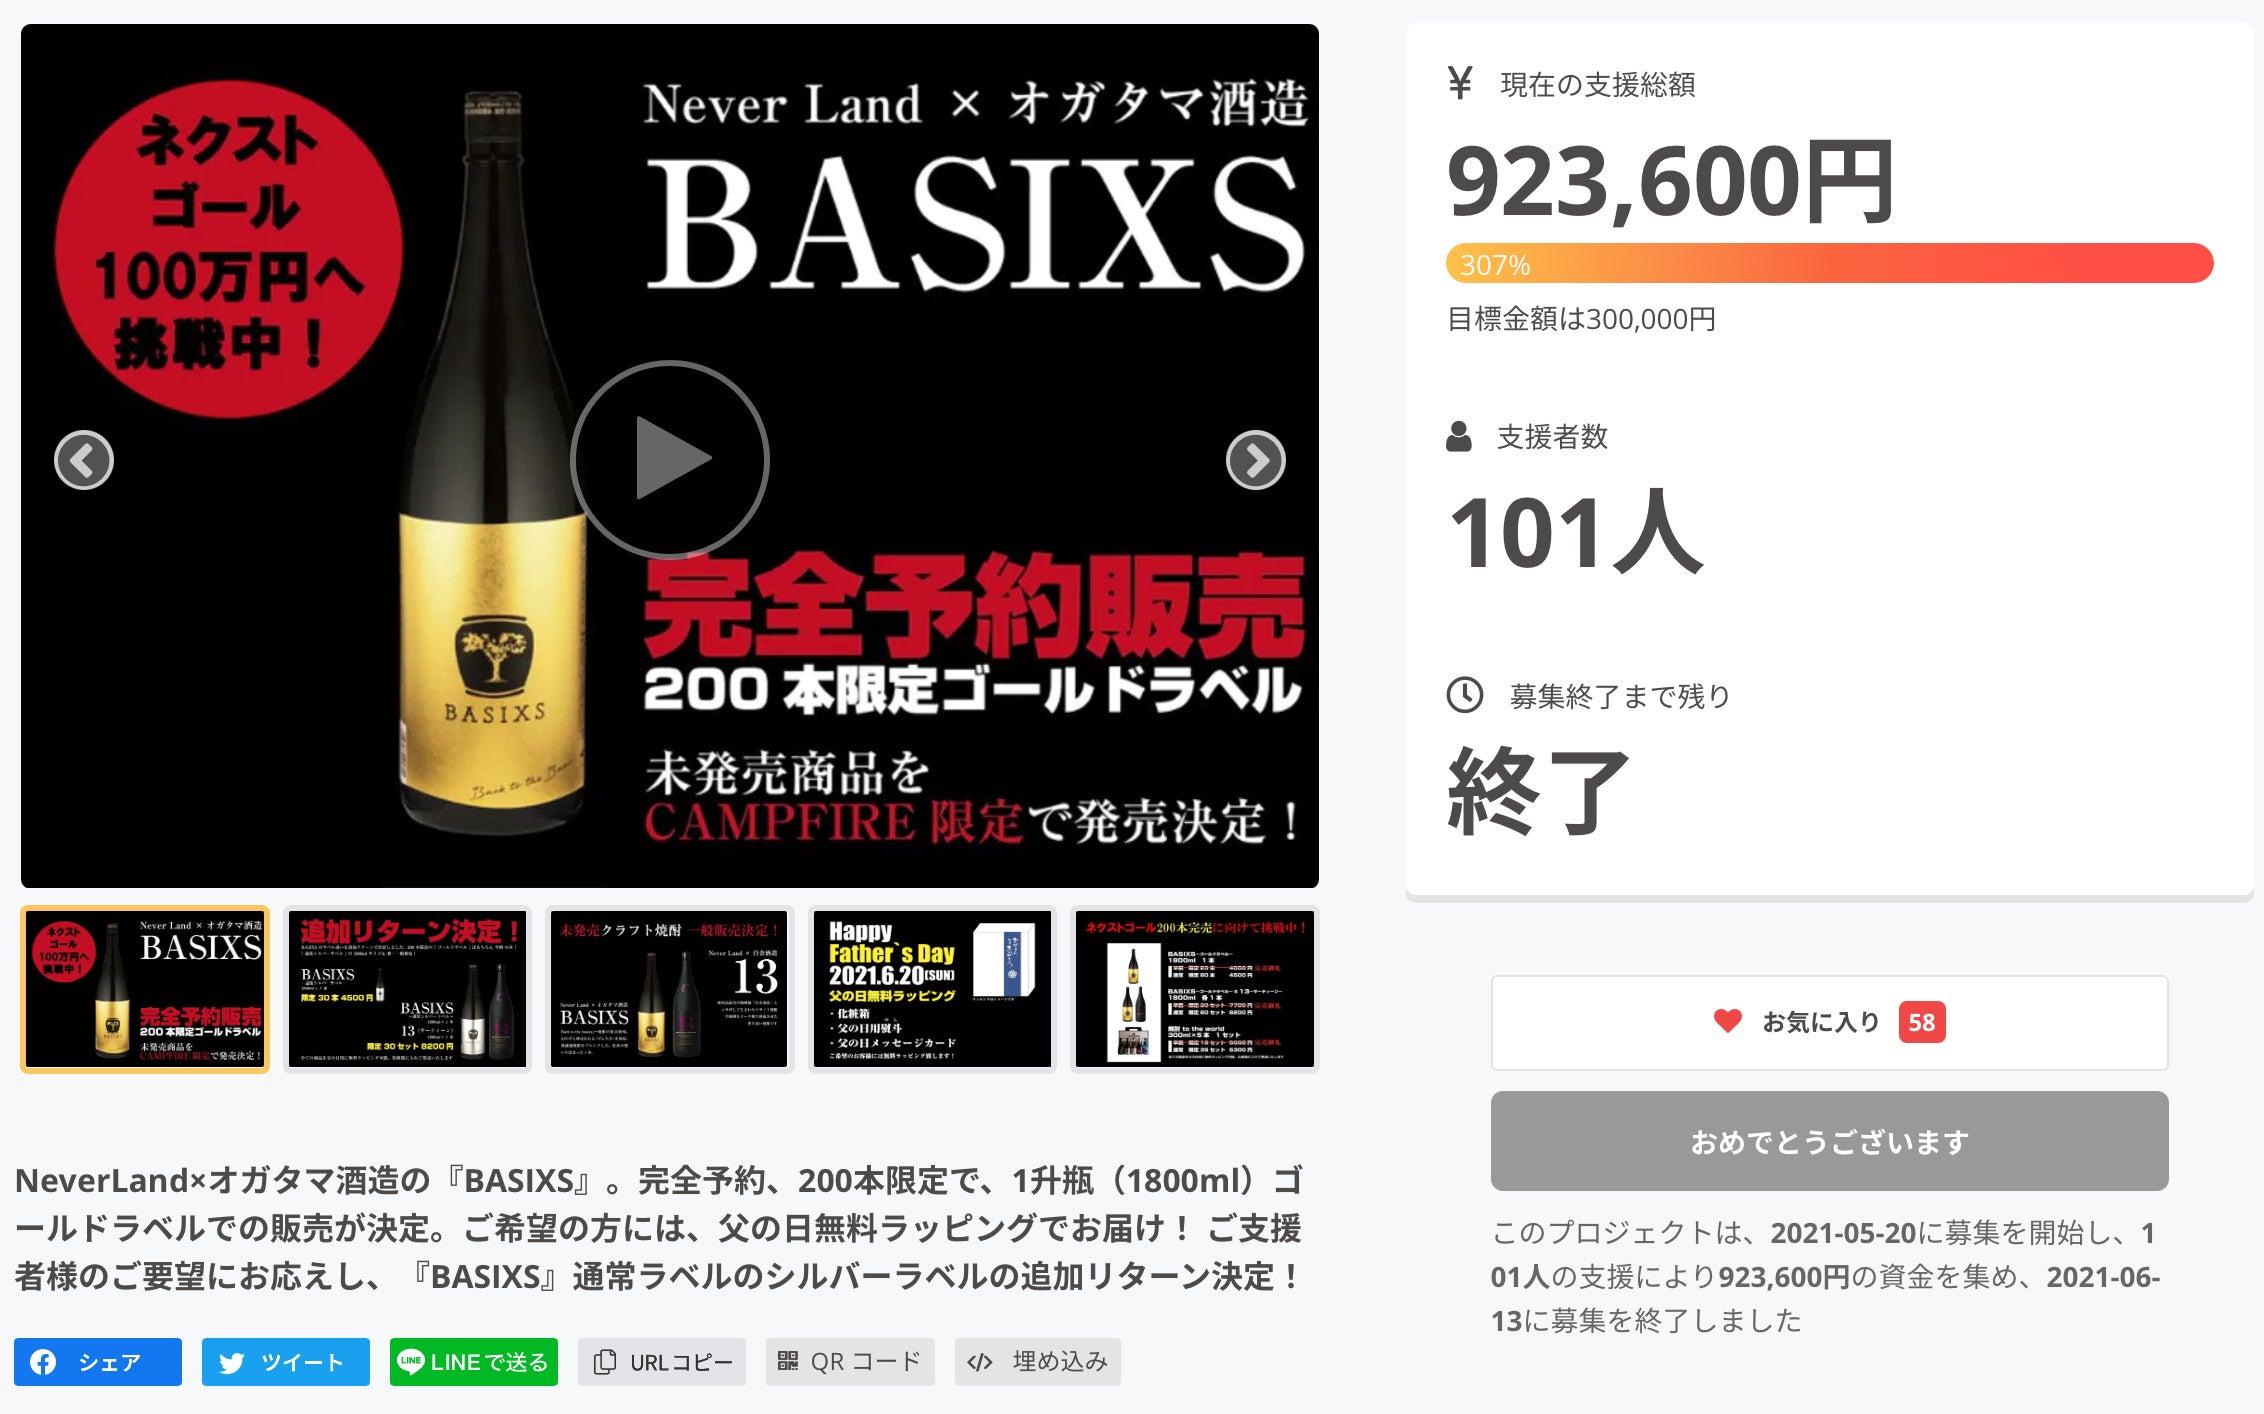Screen dimensions: 2264x1414
Task: Click the favorites count badge 58
Action: (1921, 1022)
